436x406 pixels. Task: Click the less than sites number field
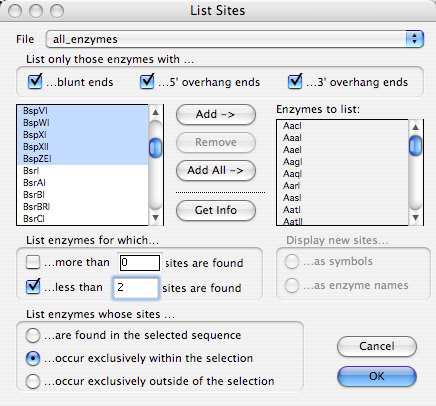click(x=136, y=288)
